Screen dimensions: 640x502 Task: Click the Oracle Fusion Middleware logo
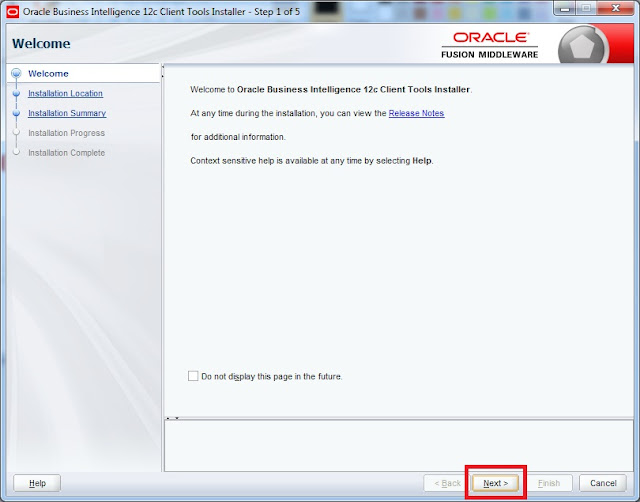tap(490, 45)
